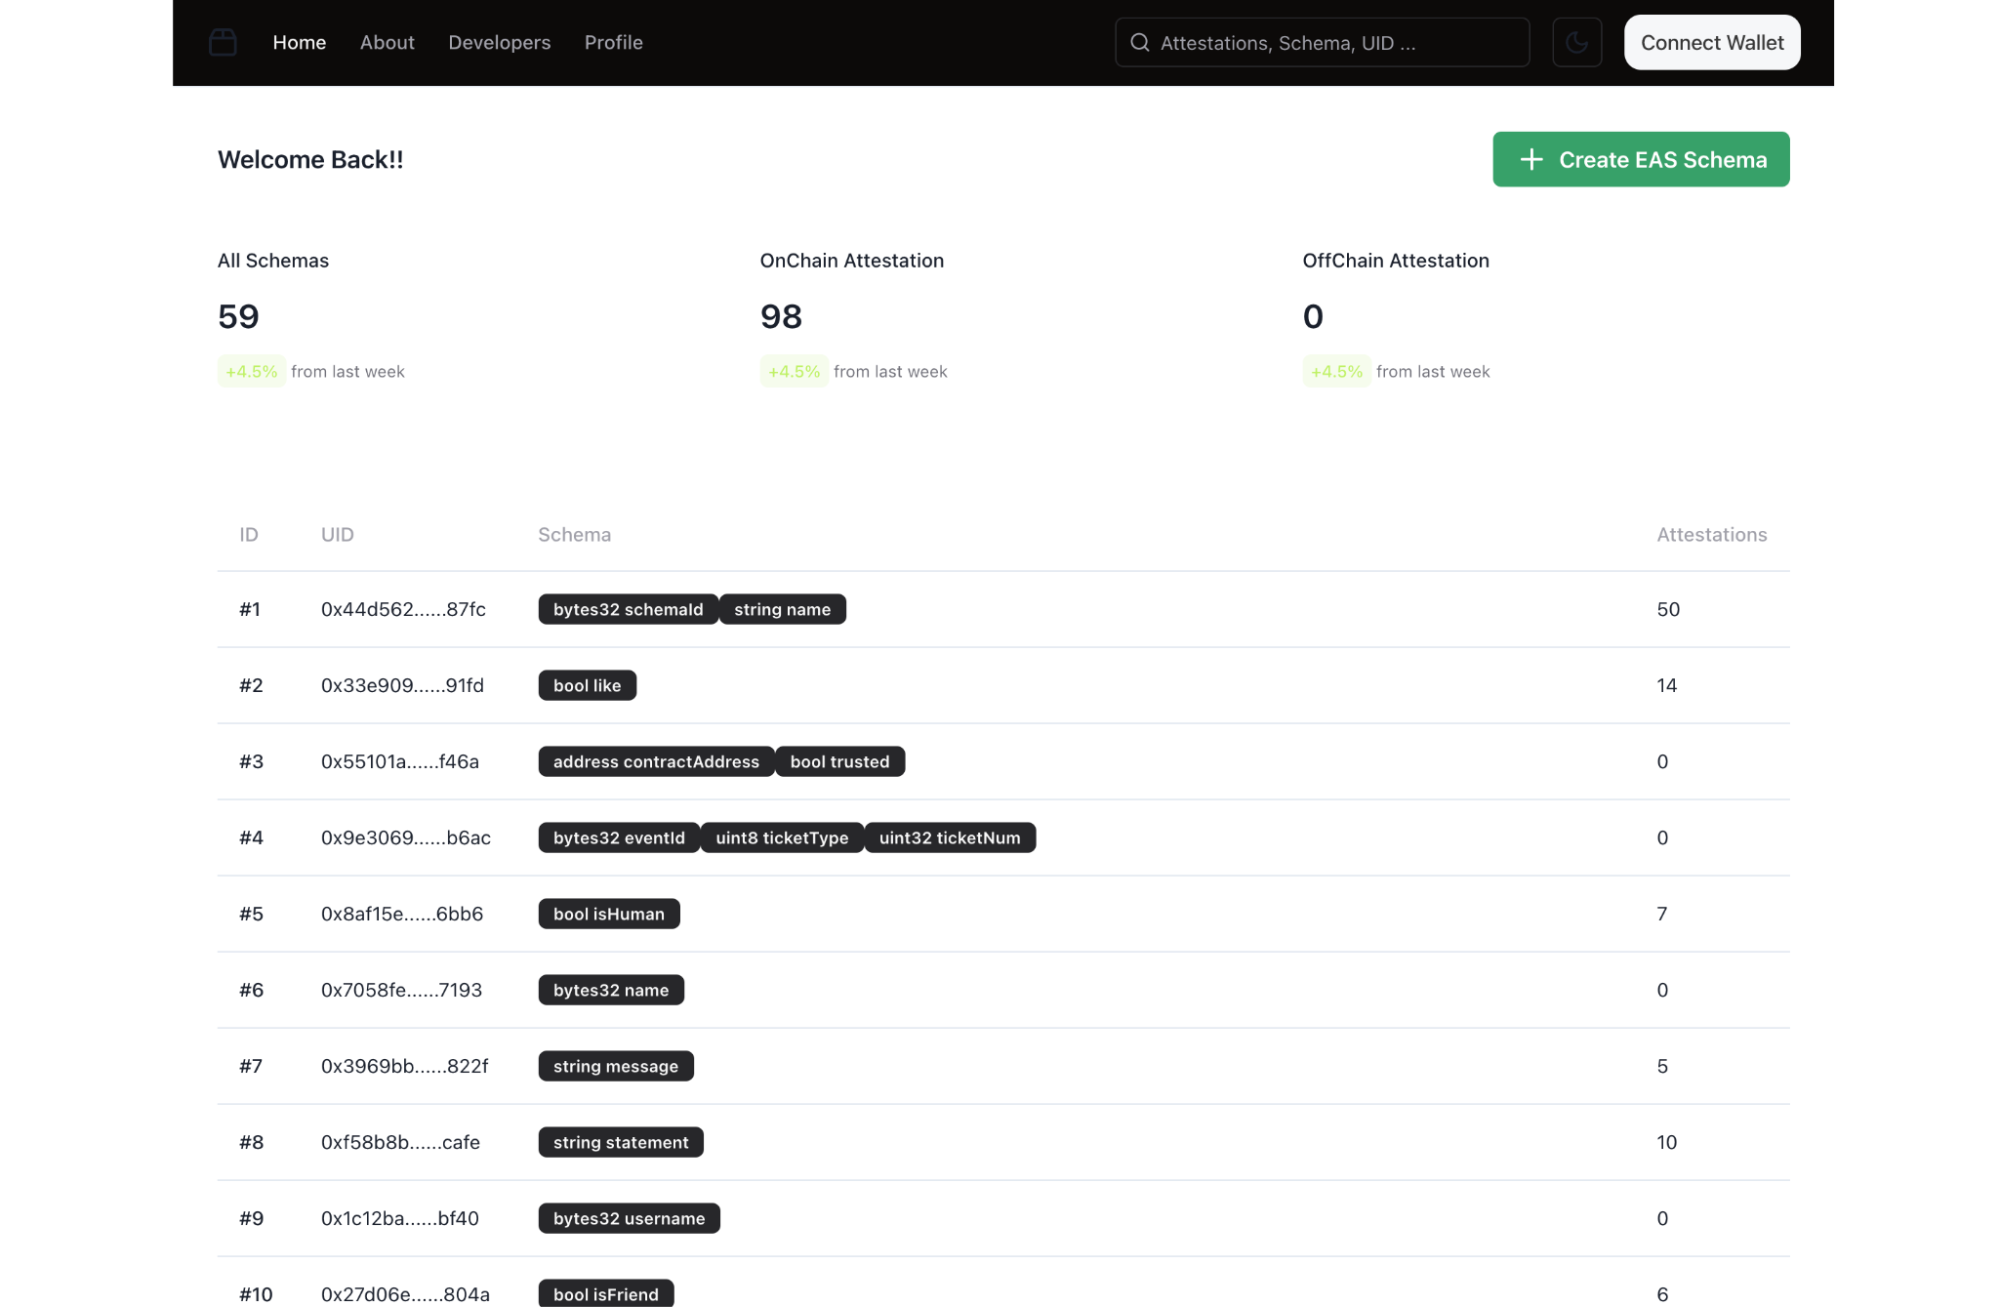Click the Connect Wallet button
Image resolution: width=1999 pixels, height=1307 pixels.
coord(1713,41)
